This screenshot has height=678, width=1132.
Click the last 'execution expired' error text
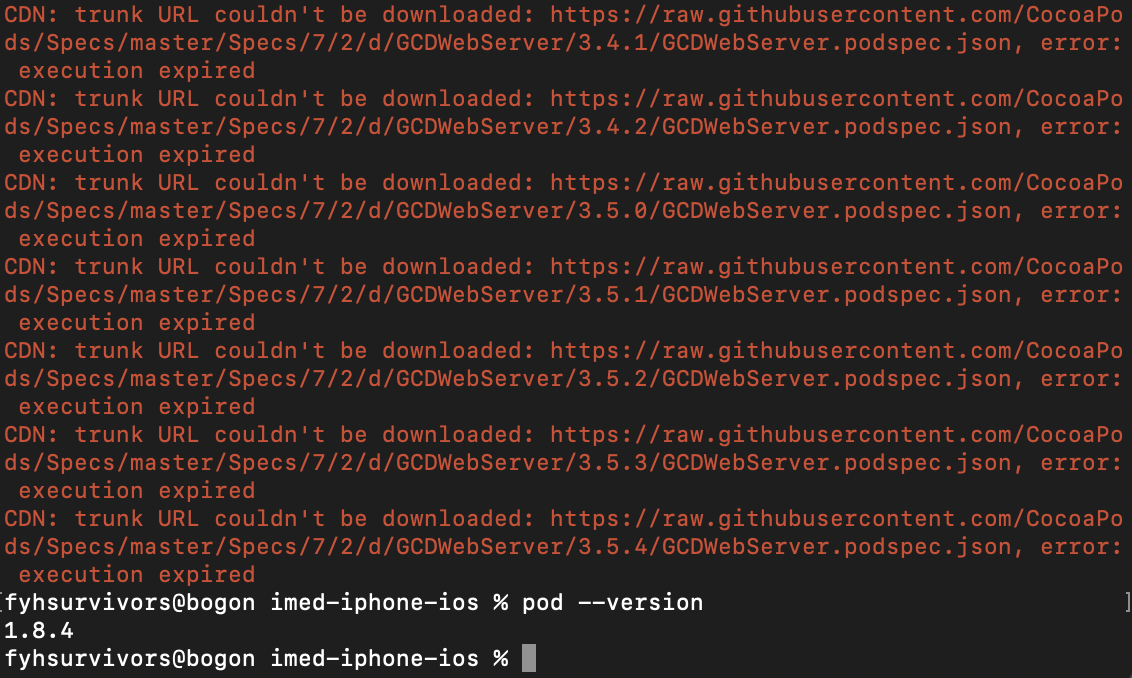coord(136,575)
